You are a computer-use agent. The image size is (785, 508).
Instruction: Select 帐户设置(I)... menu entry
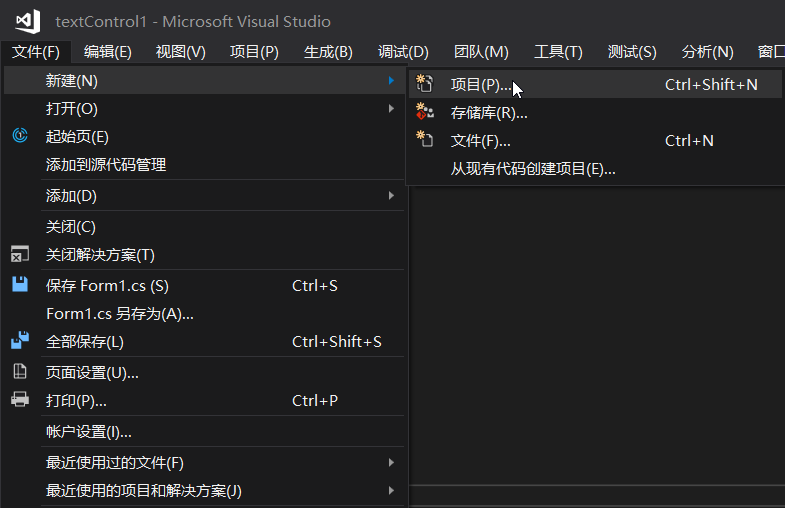click(204, 432)
